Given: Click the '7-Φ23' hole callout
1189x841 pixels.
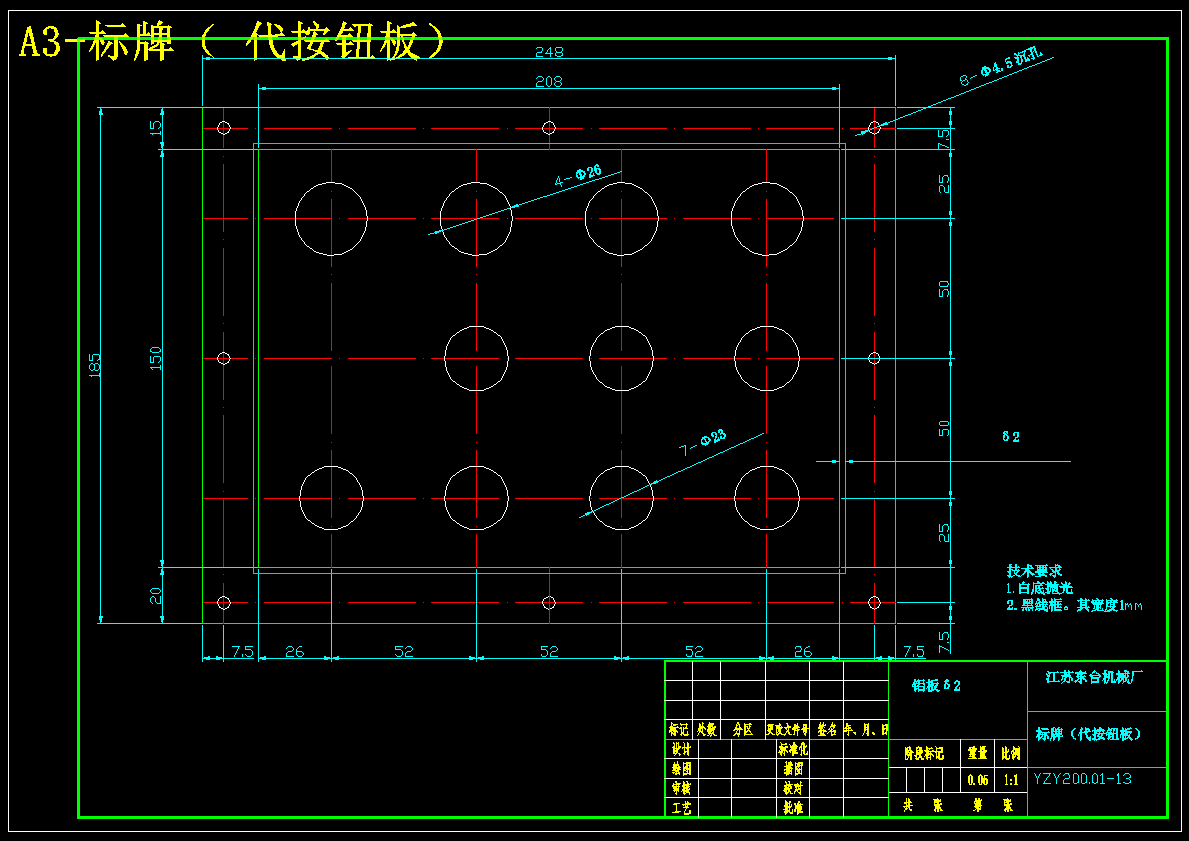Looking at the screenshot, I should pos(702,442).
